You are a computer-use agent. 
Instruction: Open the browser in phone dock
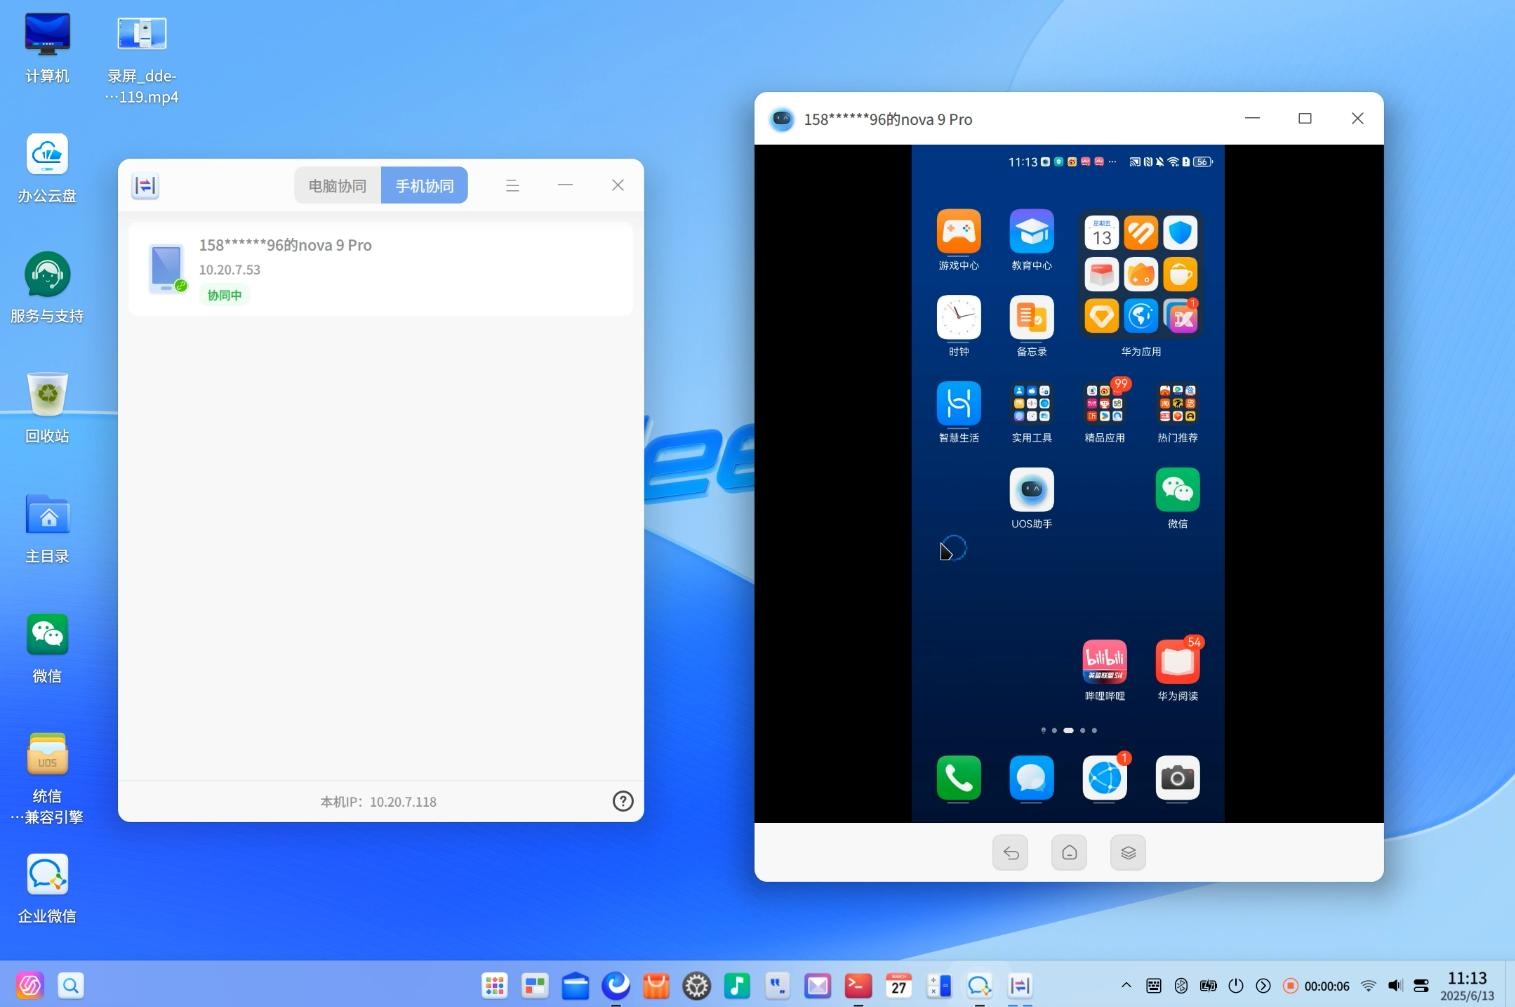1104,778
